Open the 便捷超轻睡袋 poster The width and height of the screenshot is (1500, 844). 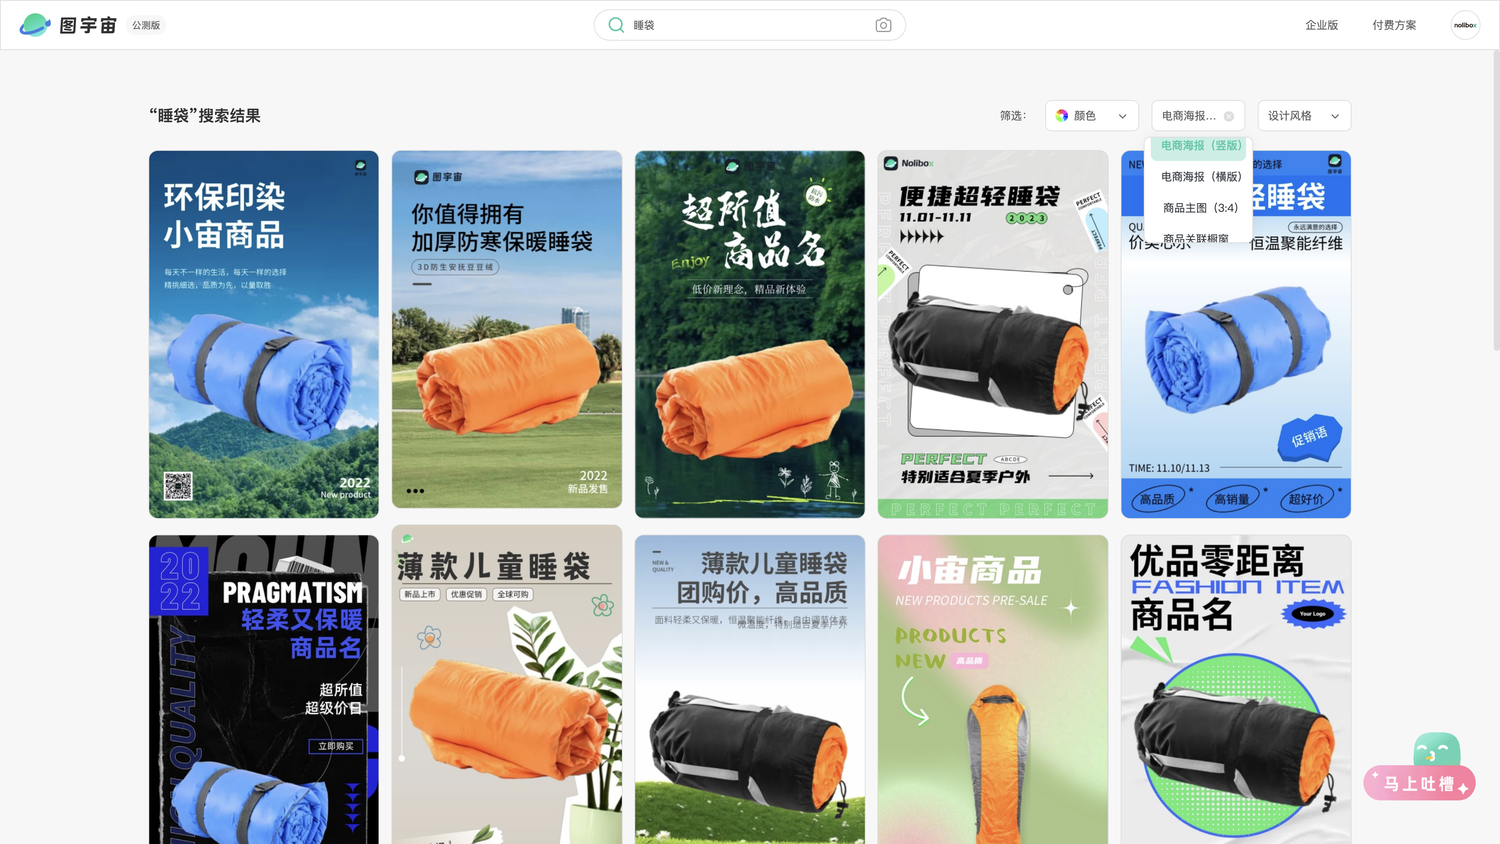pos(993,334)
